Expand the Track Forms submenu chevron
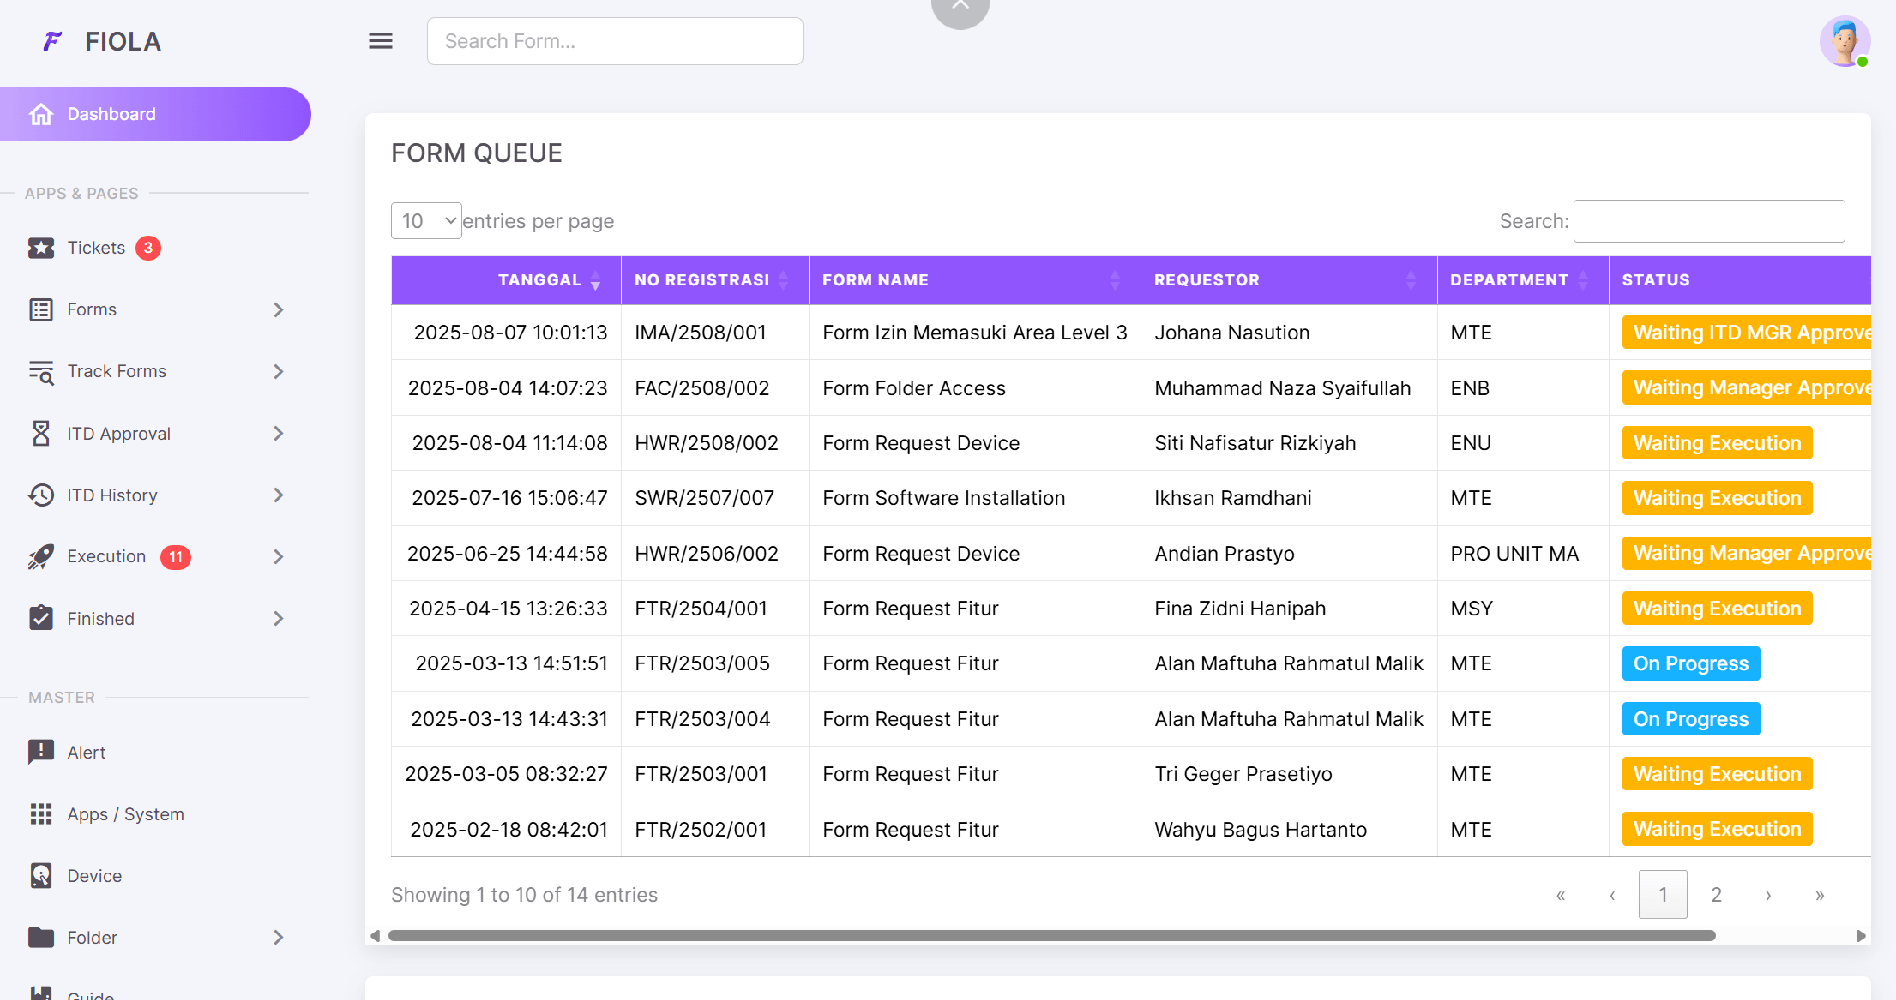1896x1000 pixels. [278, 371]
